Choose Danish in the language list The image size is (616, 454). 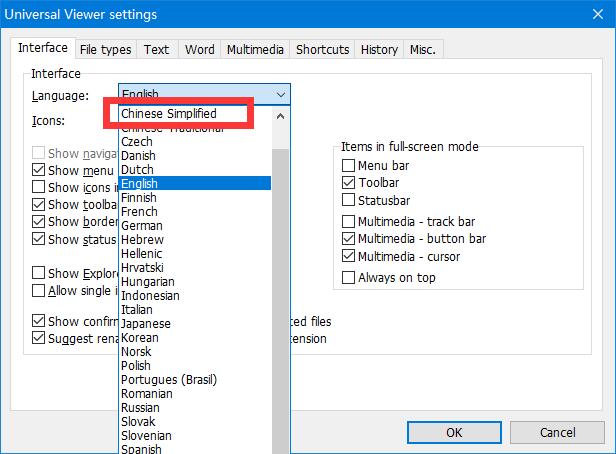click(x=195, y=156)
